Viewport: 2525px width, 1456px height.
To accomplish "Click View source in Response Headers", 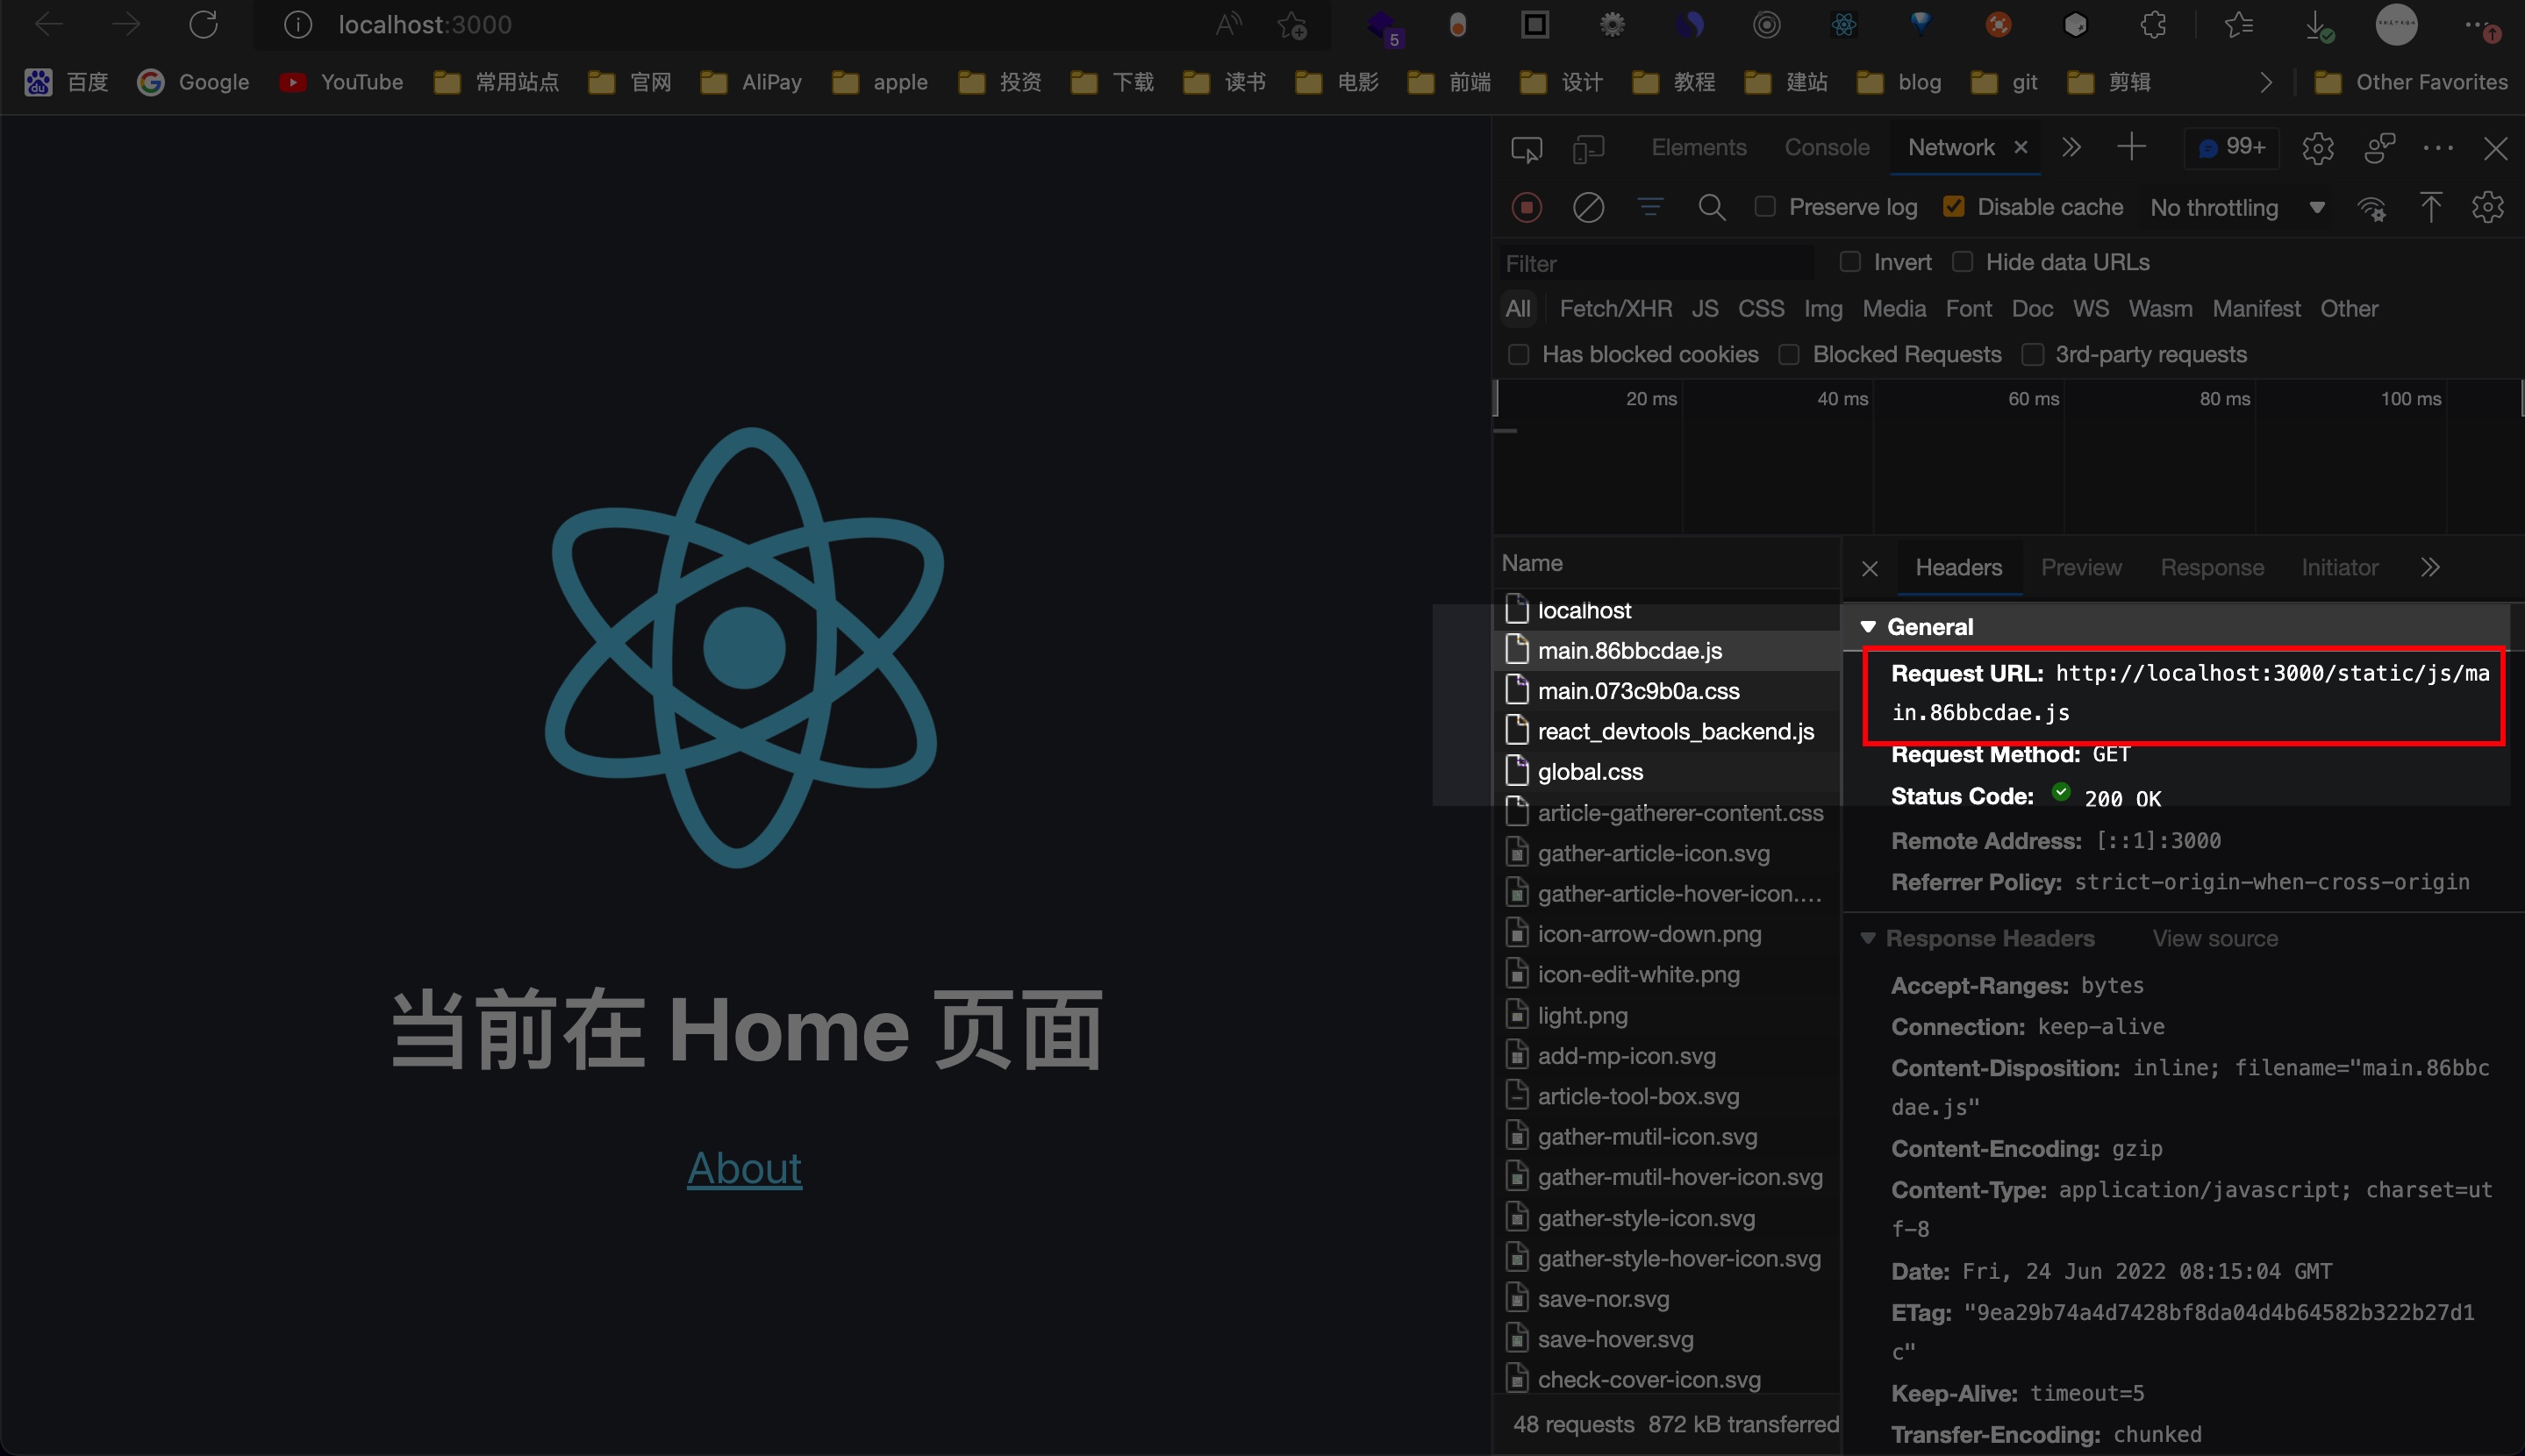I will [x=2216, y=938].
